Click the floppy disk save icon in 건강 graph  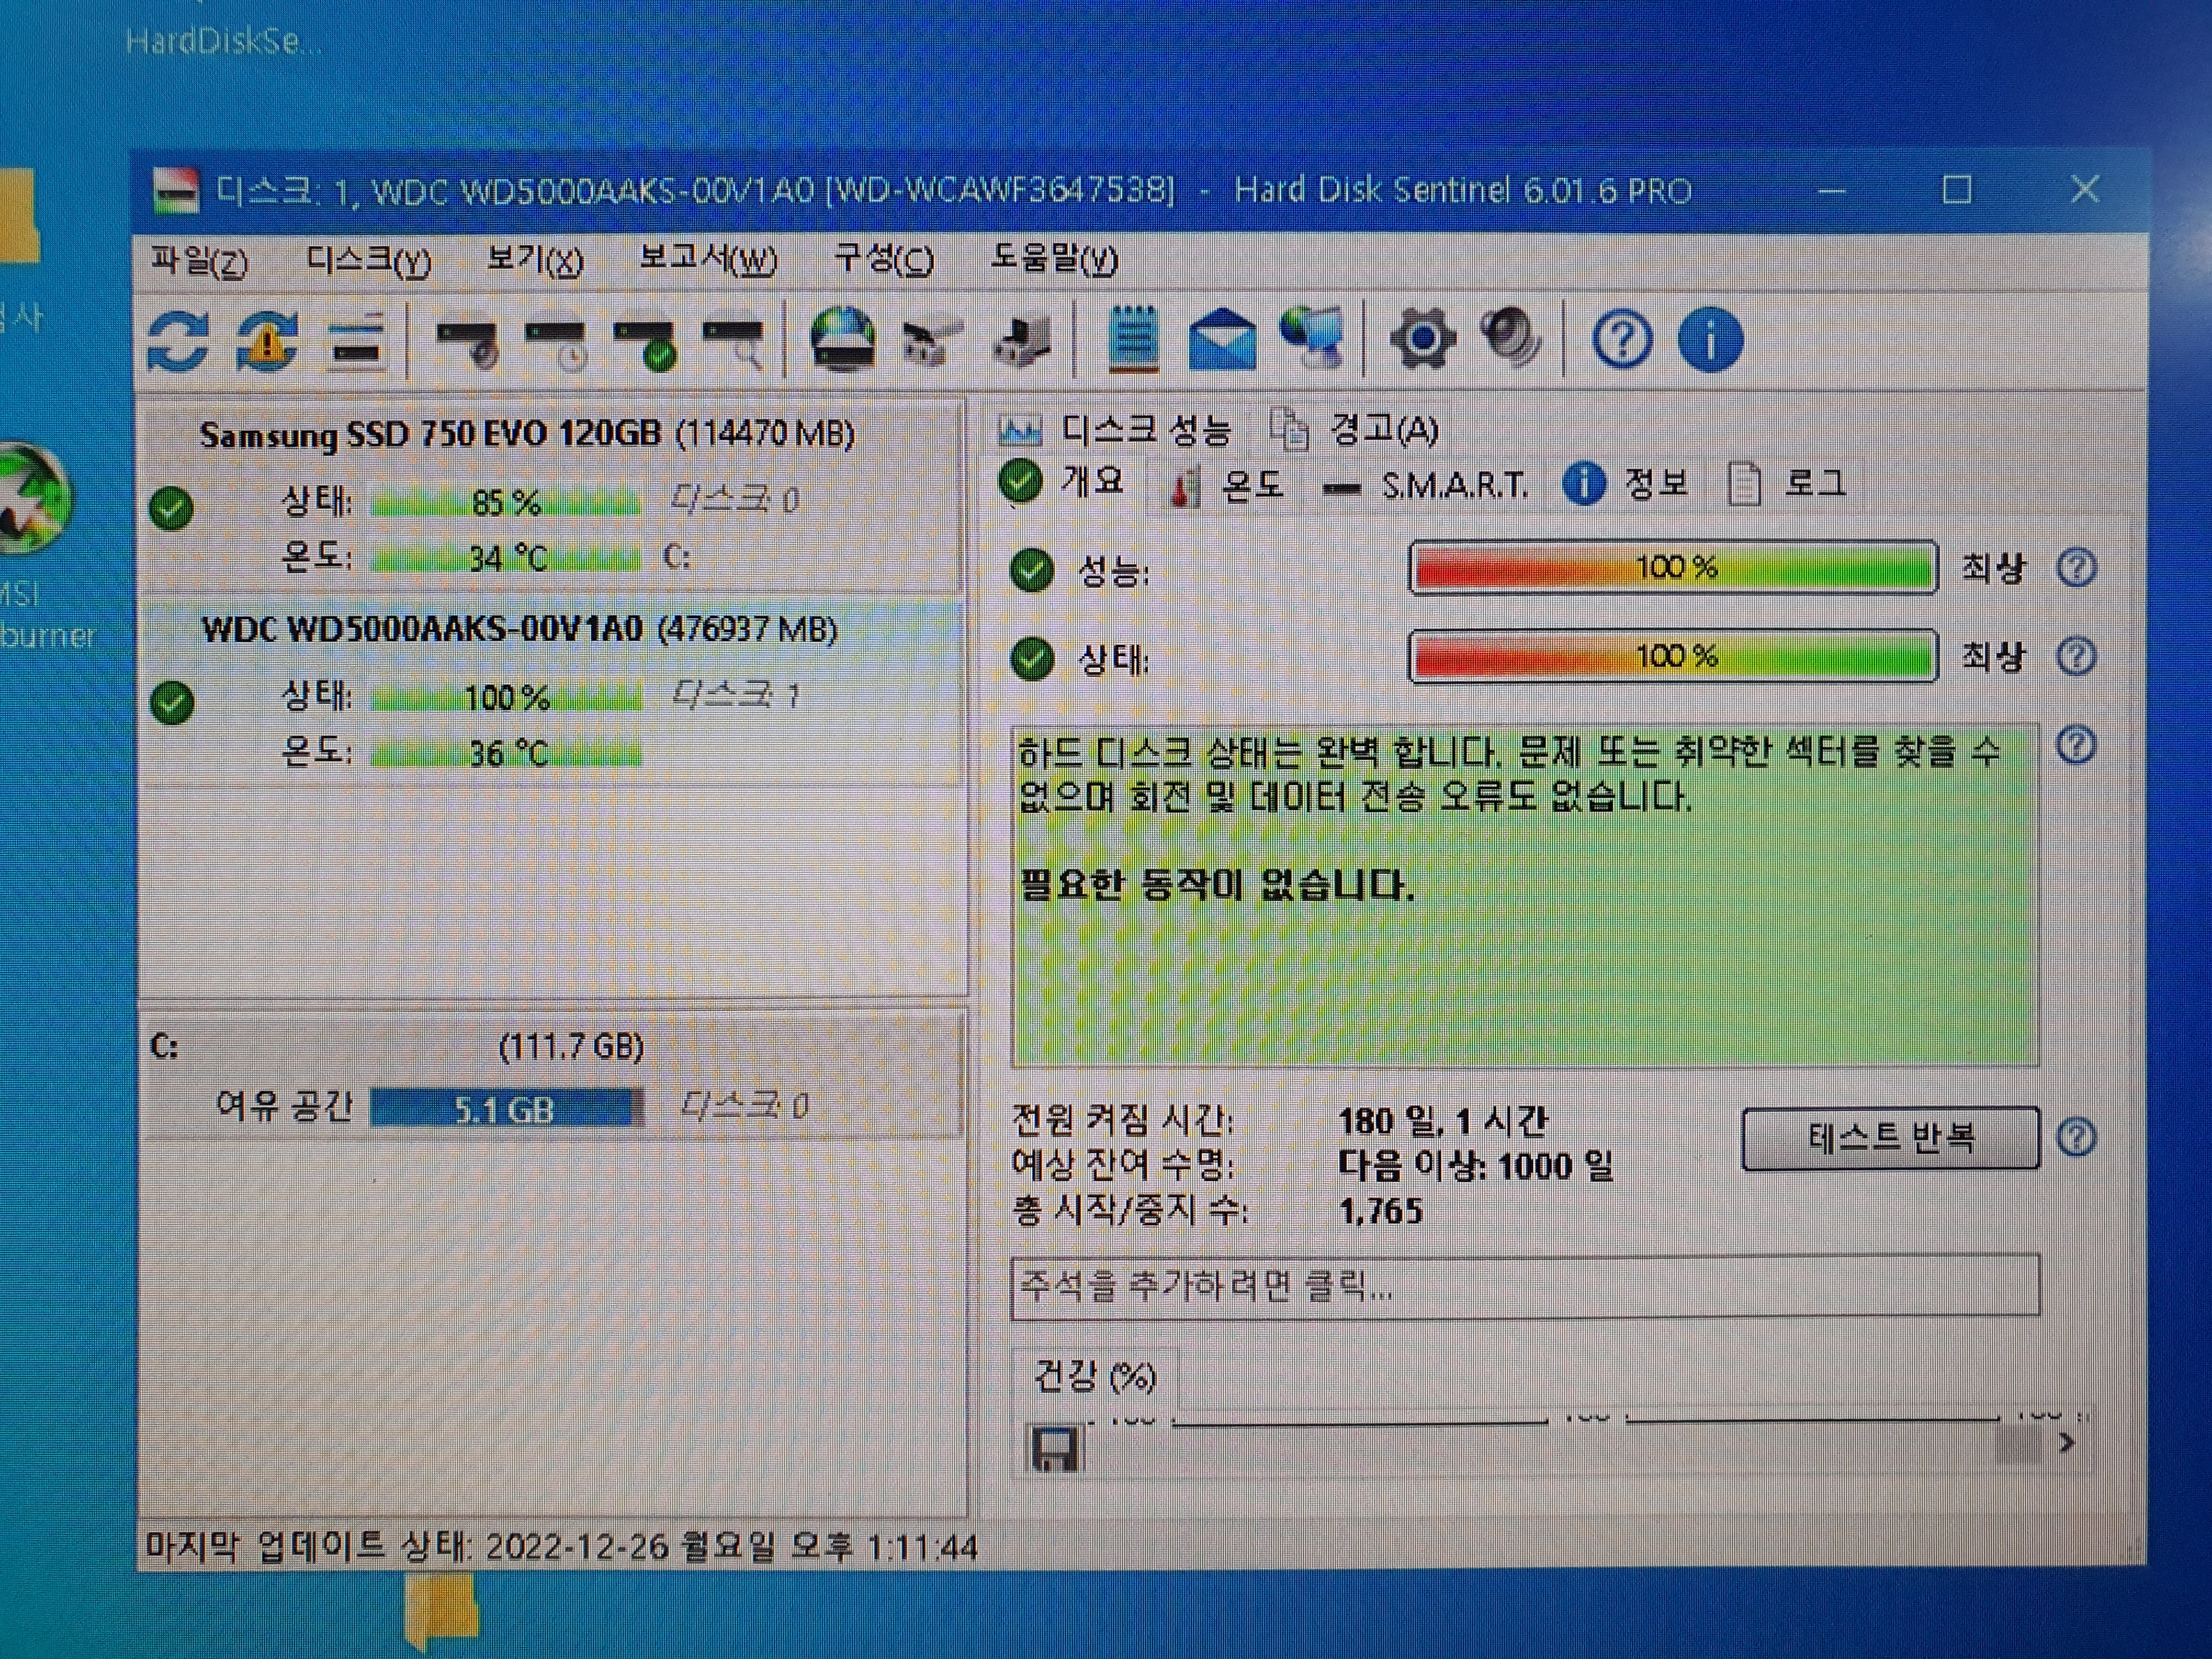[x=1055, y=1448]
